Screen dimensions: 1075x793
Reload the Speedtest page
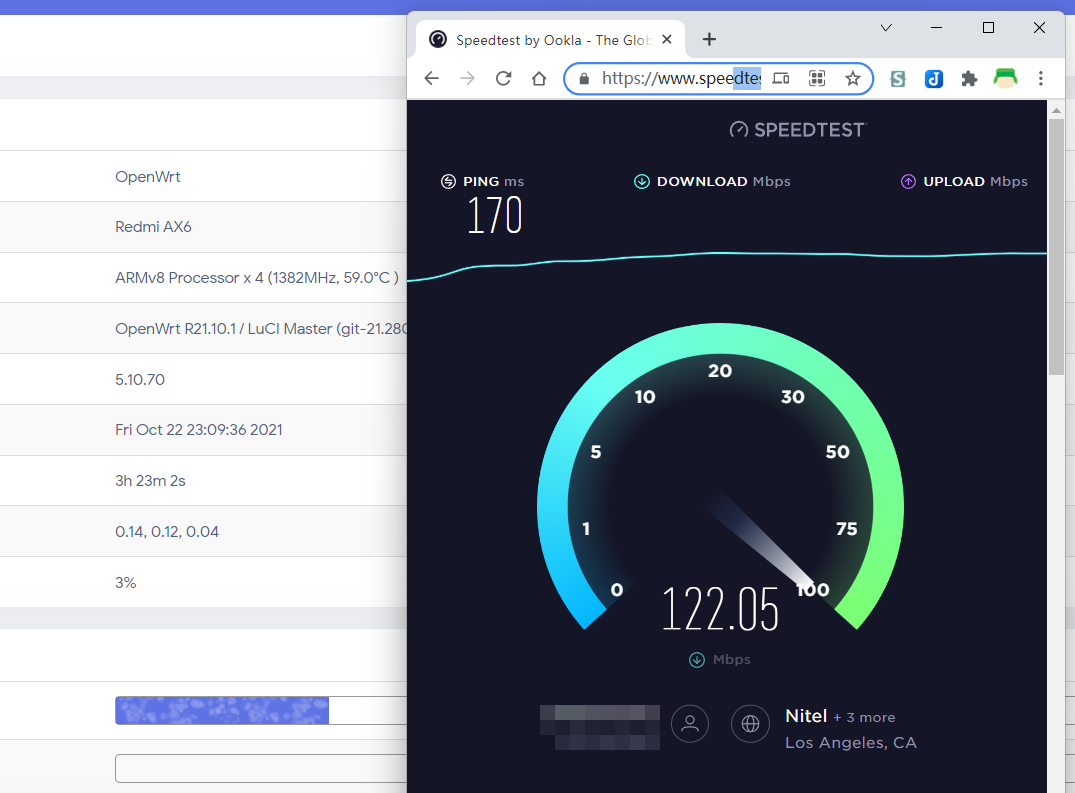tap(503, 78)
